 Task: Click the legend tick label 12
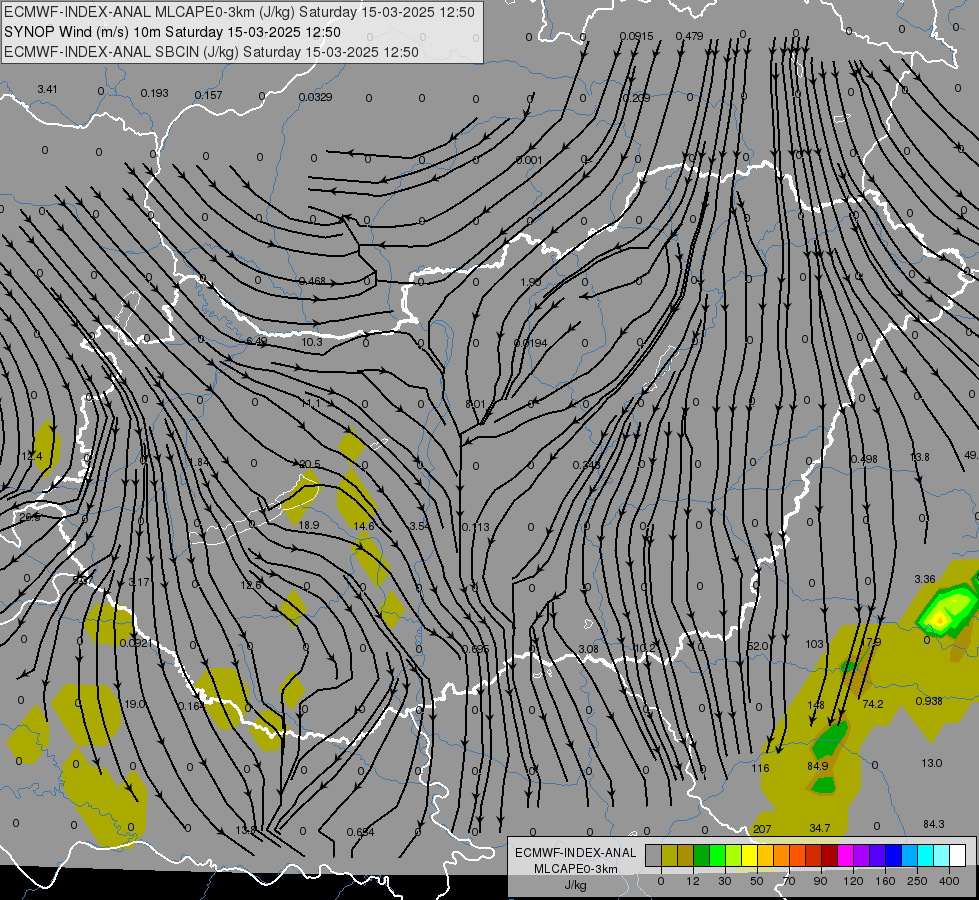coord(693,881)
